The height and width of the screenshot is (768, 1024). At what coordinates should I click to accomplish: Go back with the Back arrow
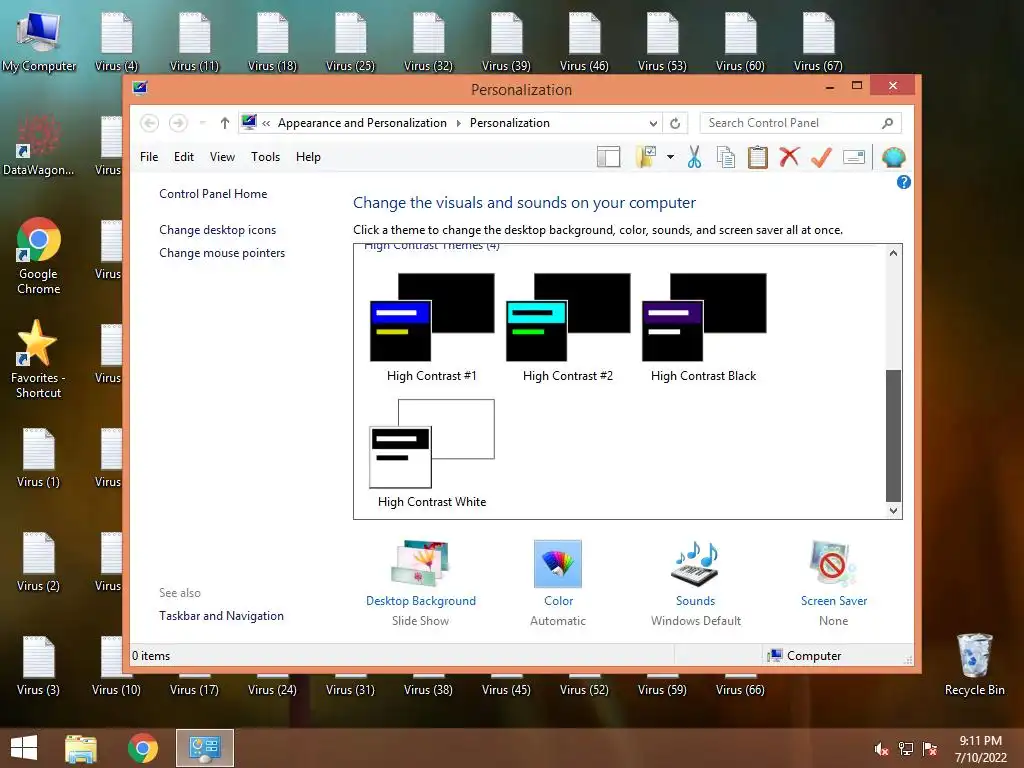[150, 123]
